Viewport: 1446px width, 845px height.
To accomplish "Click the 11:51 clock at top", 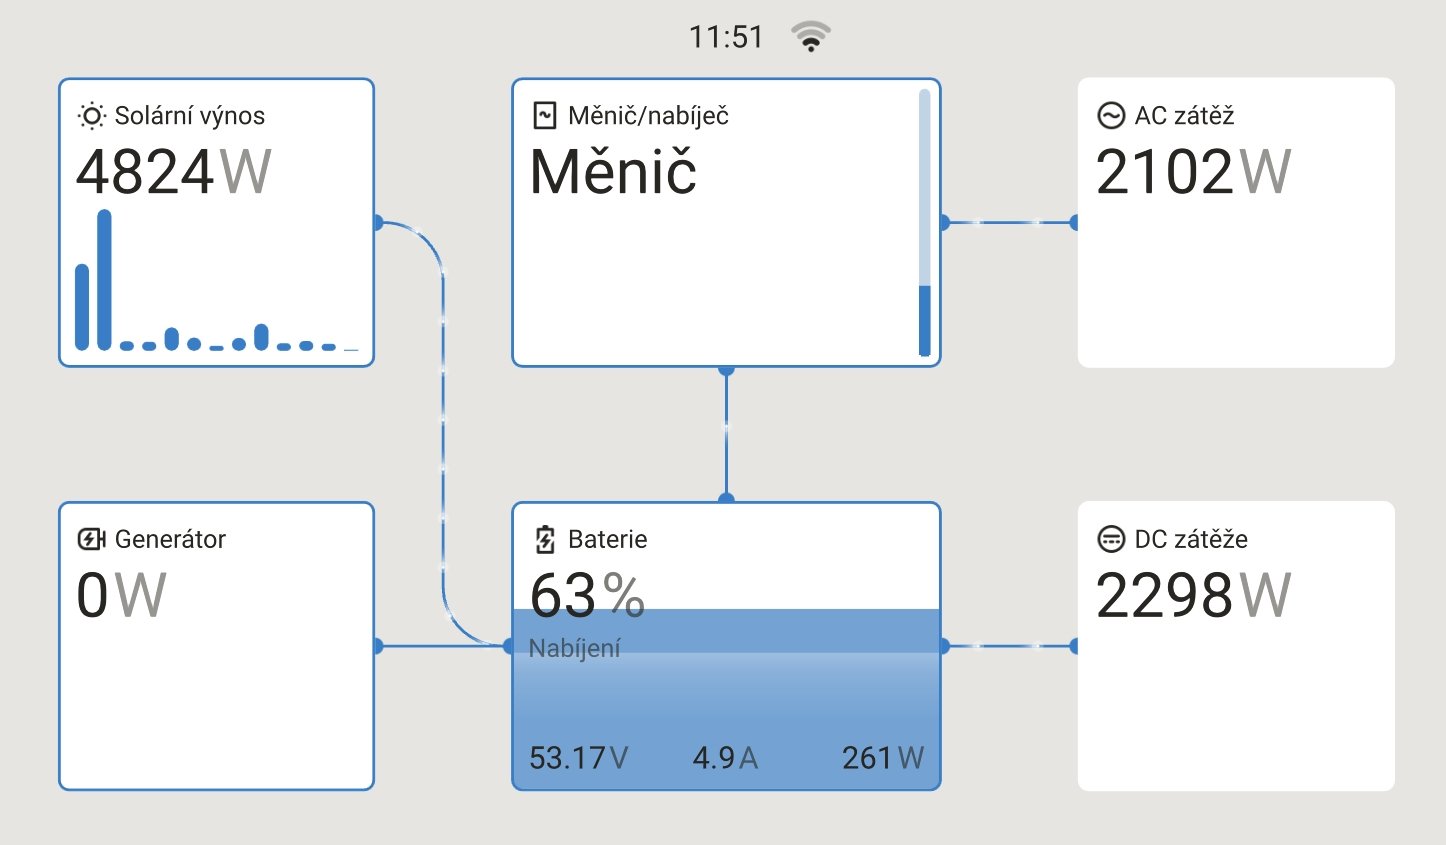I will (726, 38).
